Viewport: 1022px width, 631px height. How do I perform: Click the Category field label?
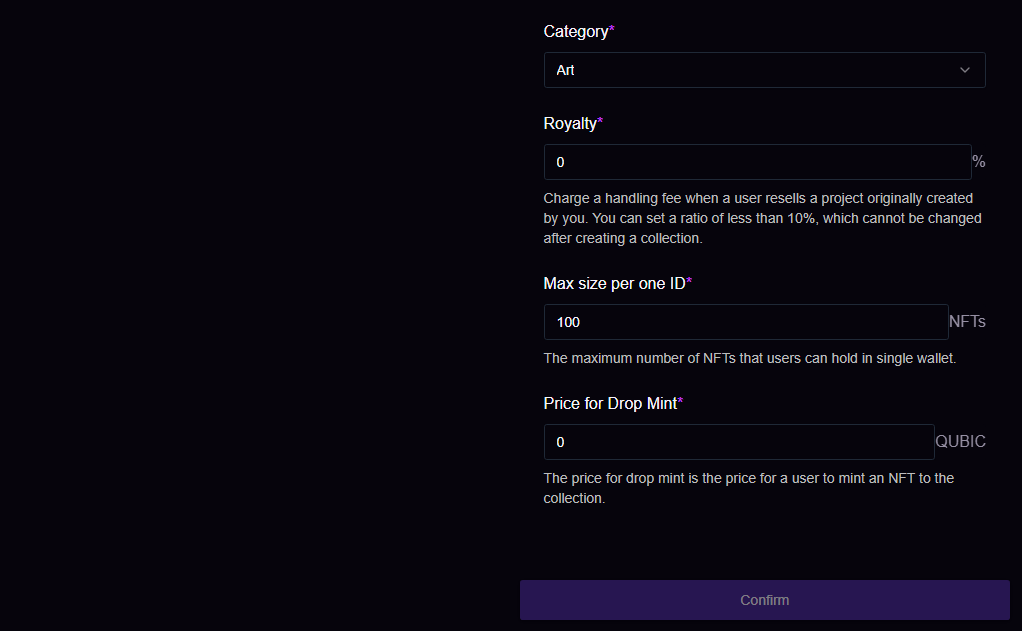point(575,32)
